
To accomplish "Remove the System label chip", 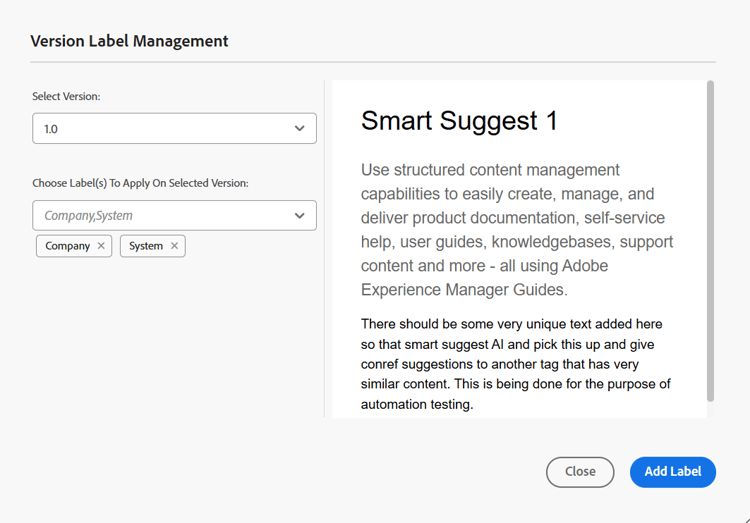I will click(x=174, y=246).
